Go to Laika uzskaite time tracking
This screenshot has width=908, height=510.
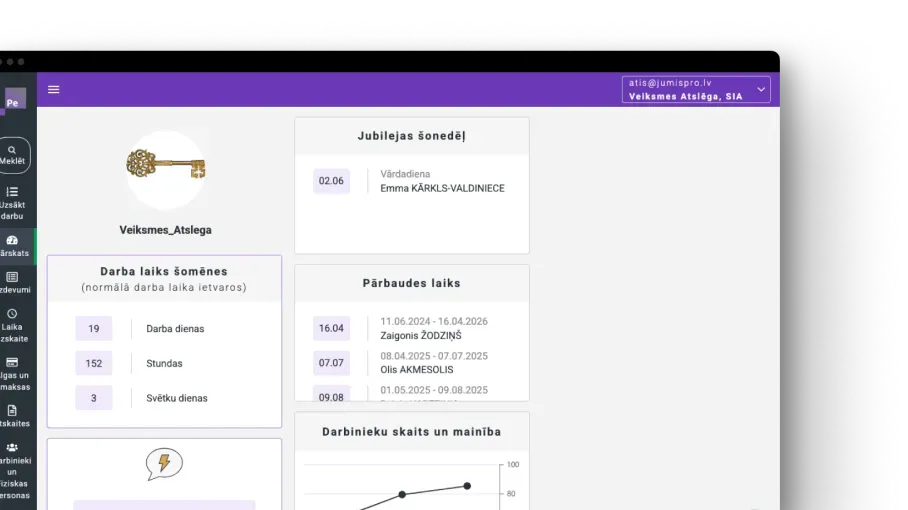(13, 326)
